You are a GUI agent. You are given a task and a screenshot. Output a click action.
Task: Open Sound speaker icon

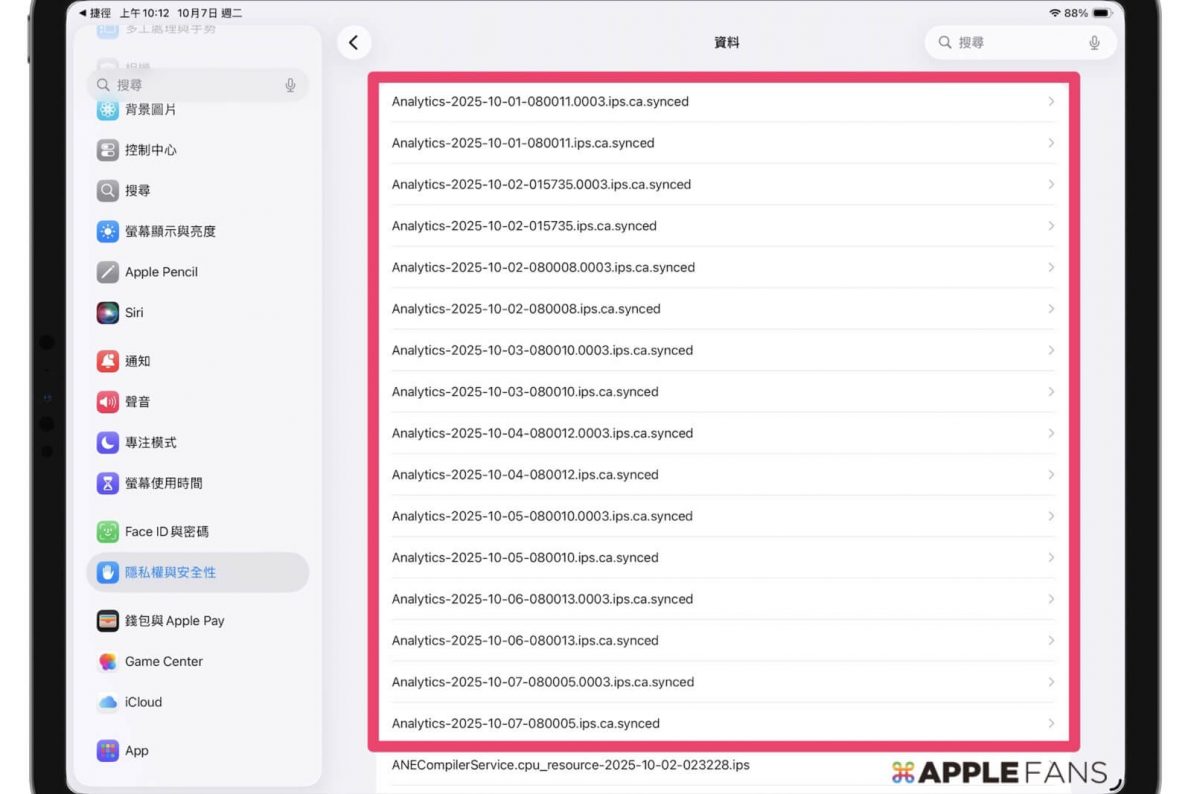point(108,402)
